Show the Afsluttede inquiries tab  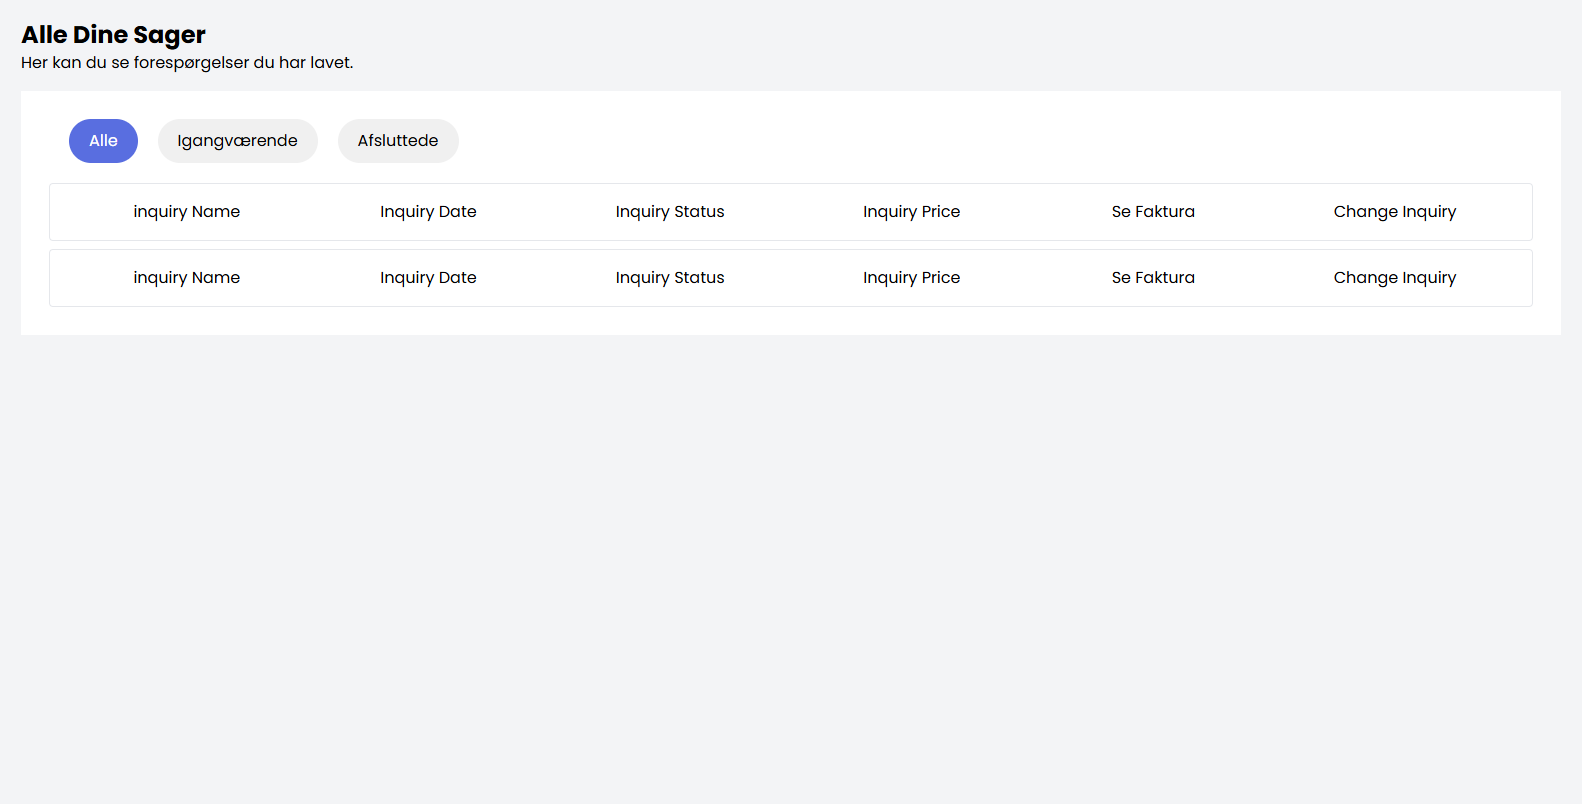(398, 141)
